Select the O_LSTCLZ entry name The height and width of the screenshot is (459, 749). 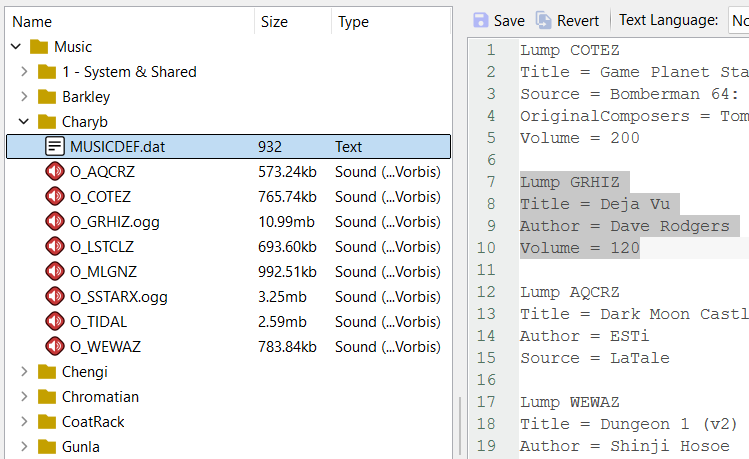pyautogui.click(x=102, y=246)
